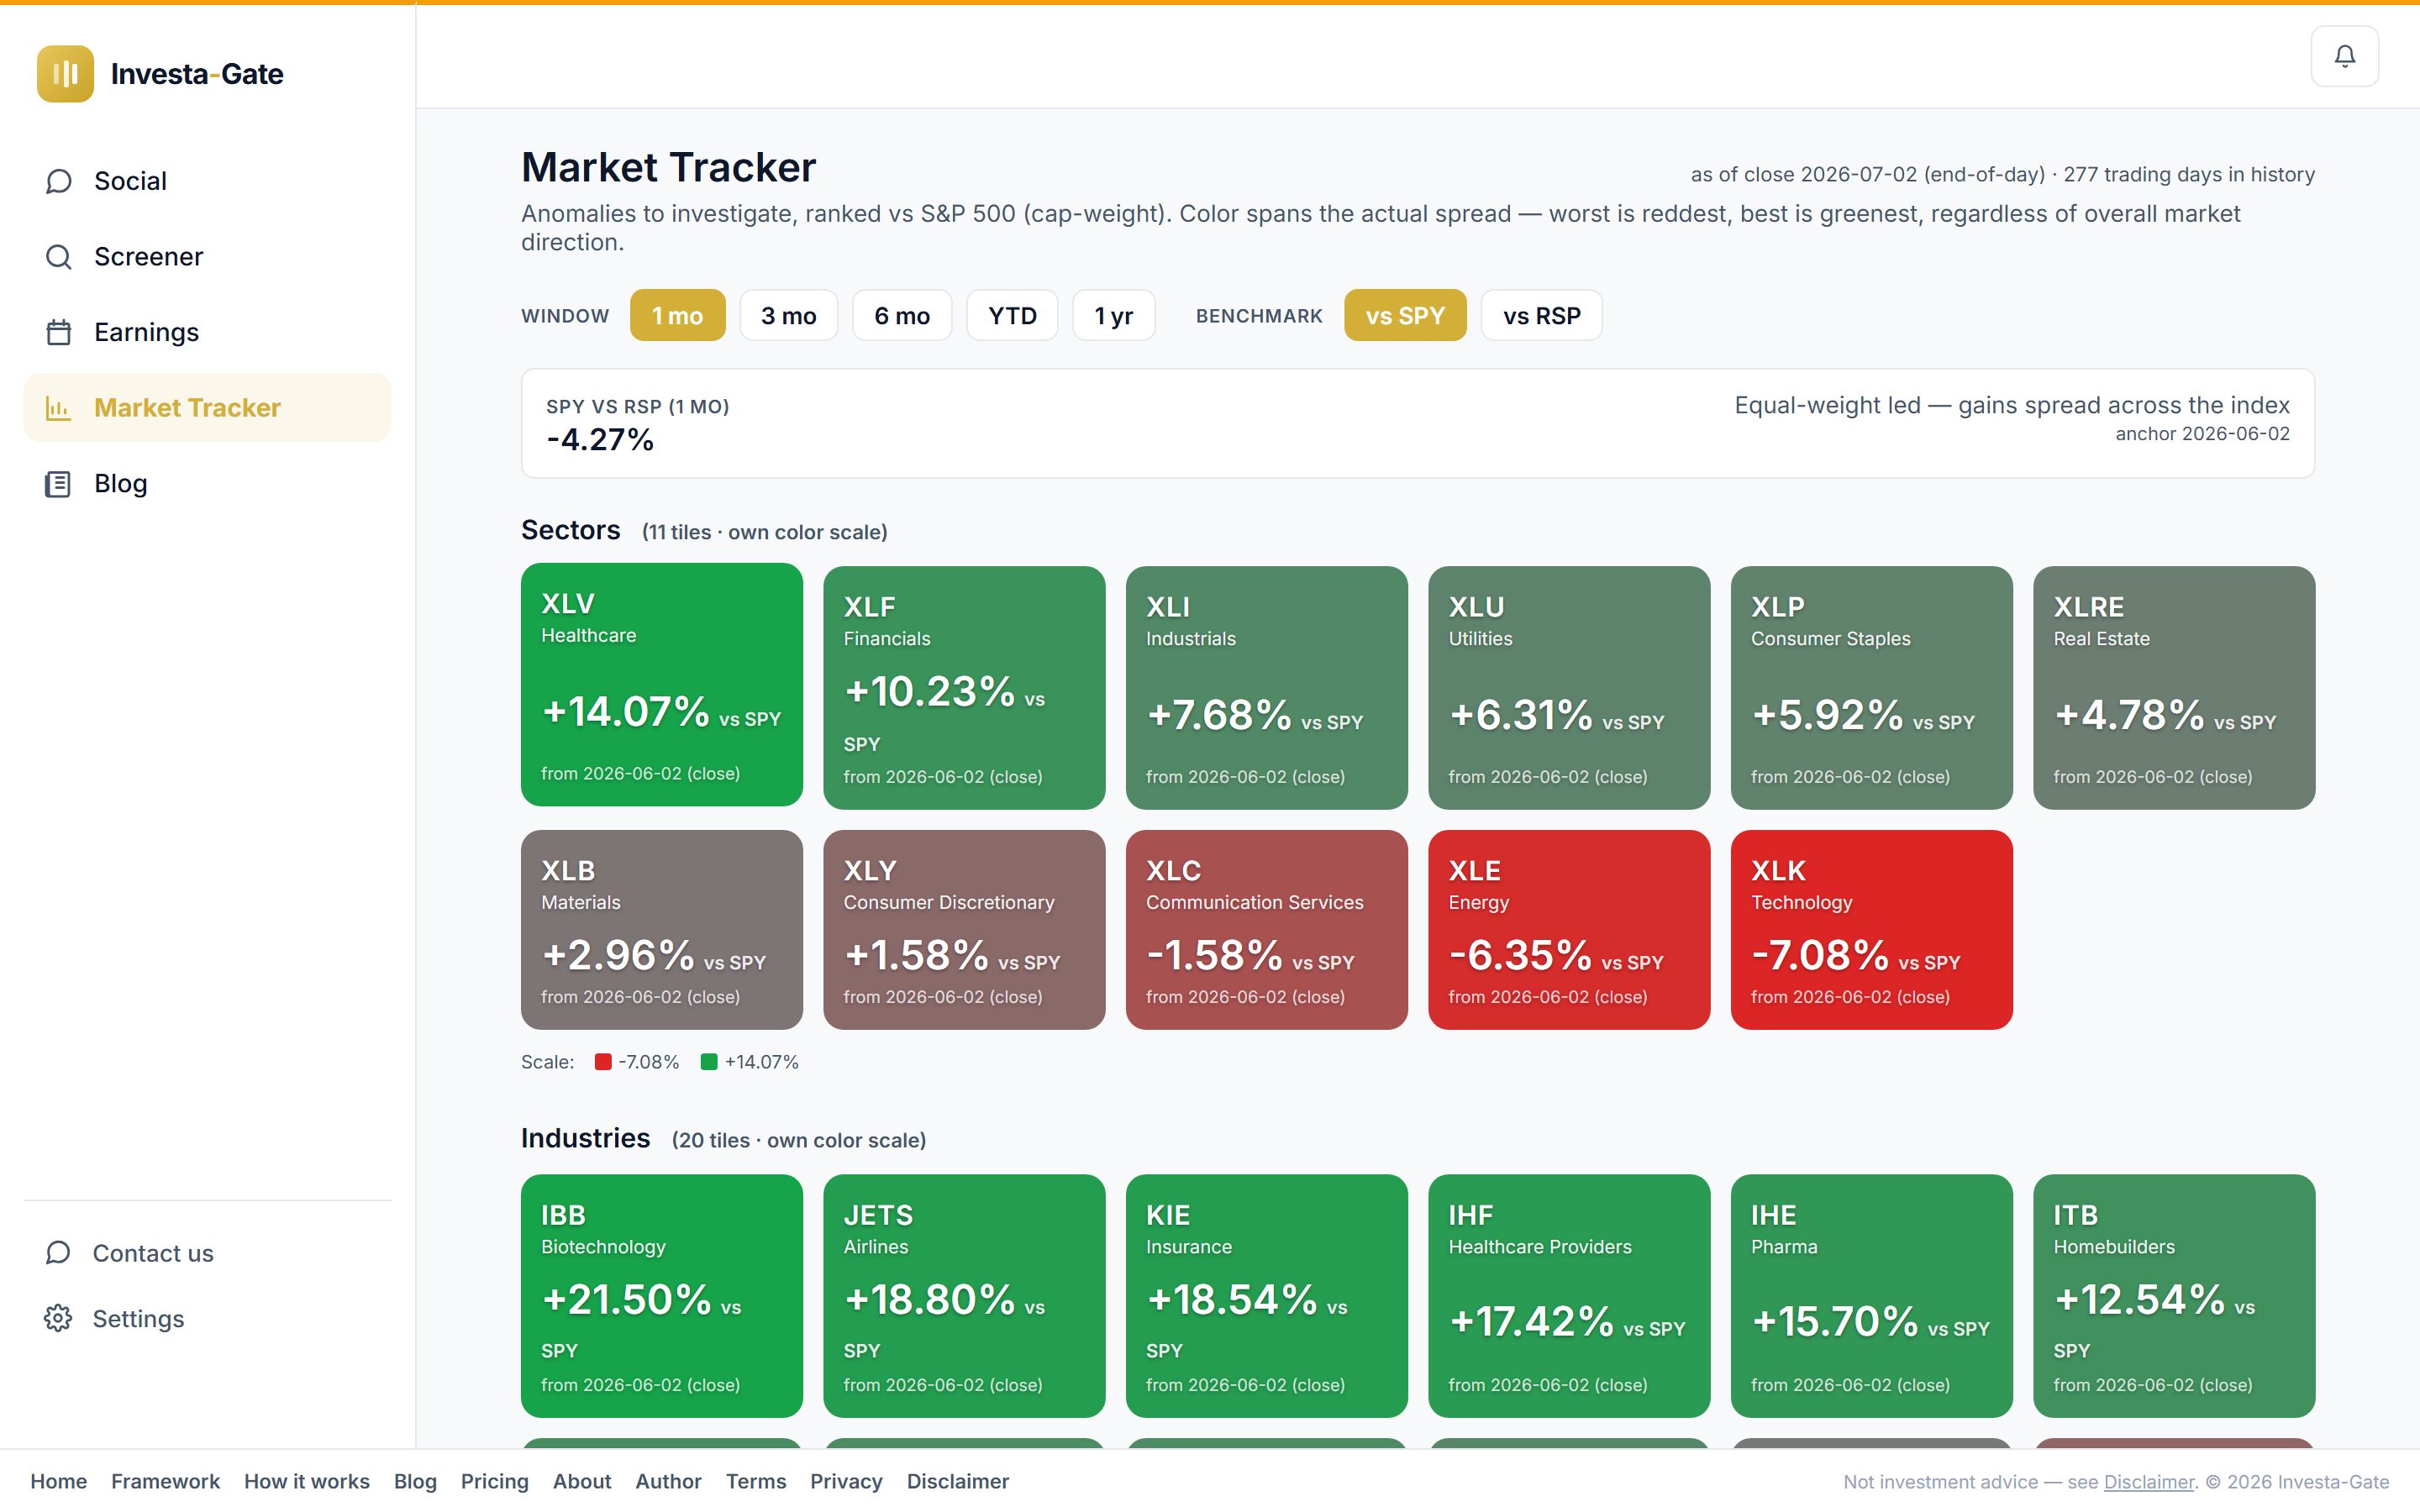
Task: Open the Framework footer link
Action: click(165, 1481)
